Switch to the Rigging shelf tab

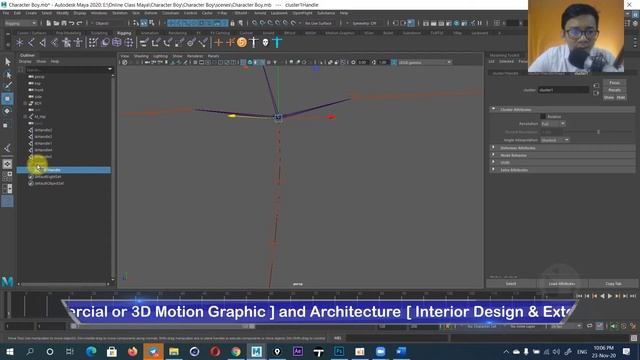tap(124, 33)
